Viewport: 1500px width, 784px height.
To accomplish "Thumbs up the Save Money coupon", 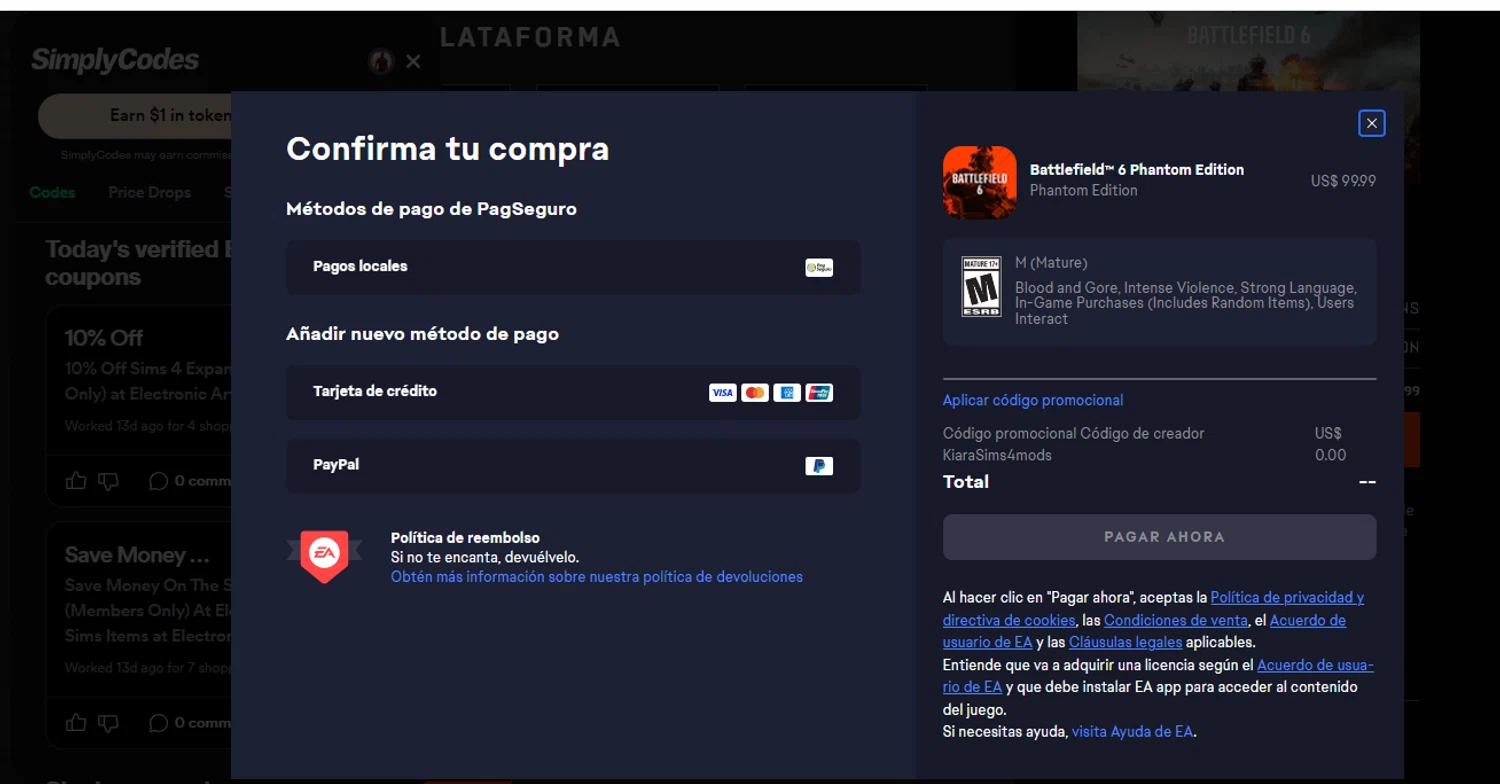I will pyautogui.click(x=76, y=722).
